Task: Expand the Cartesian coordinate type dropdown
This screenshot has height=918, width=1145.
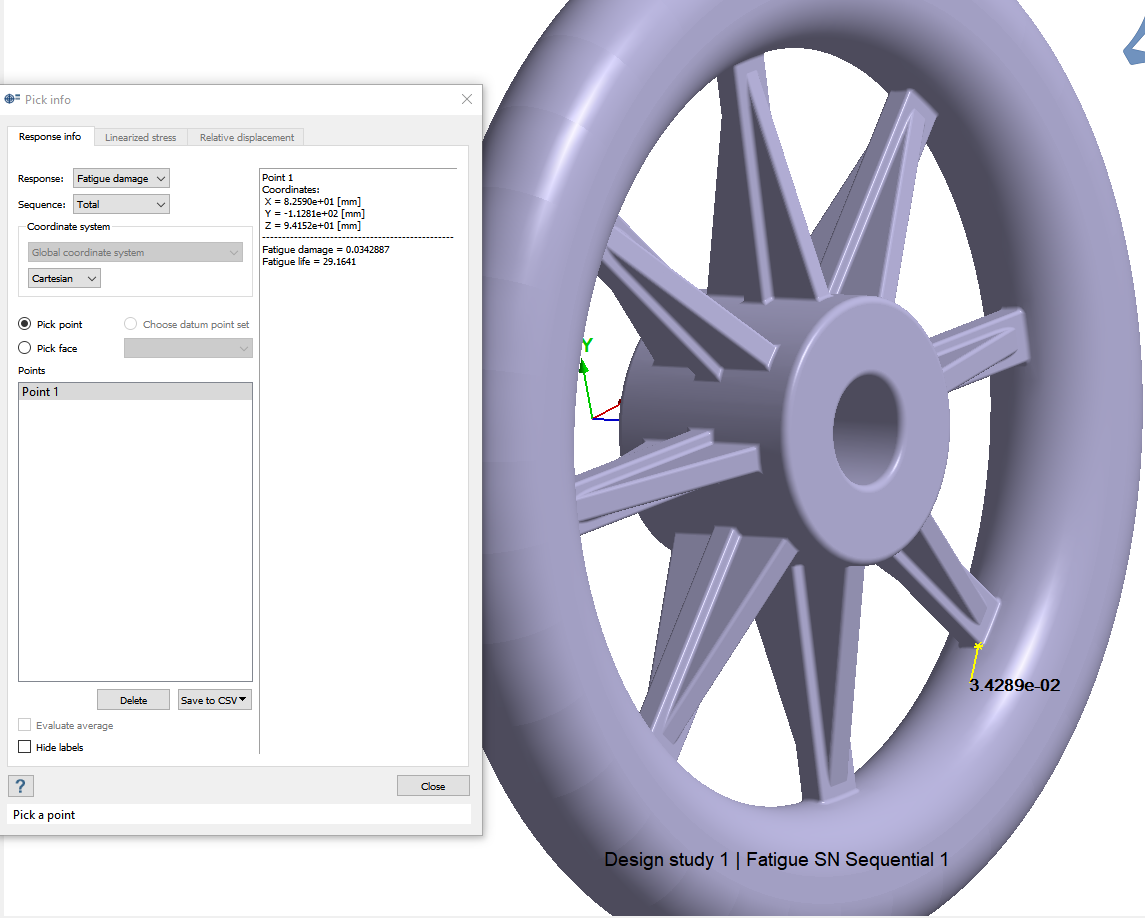Action: click(x=64, y=278)
